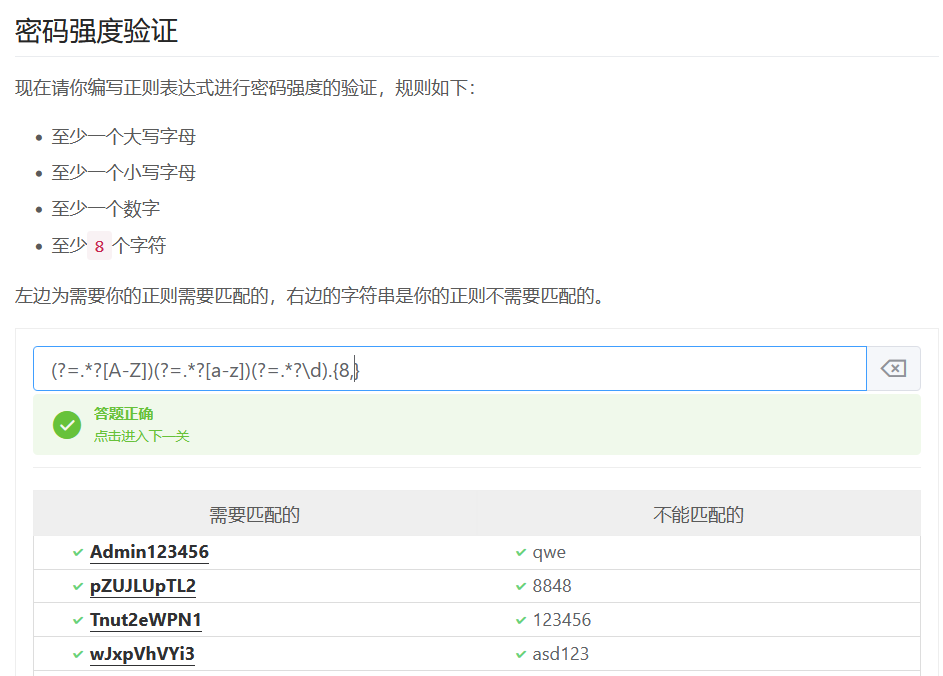The width and height of the screenshot is (943, 676).
Task: Click the asd123 non-matching string
Action: (560, 654)
